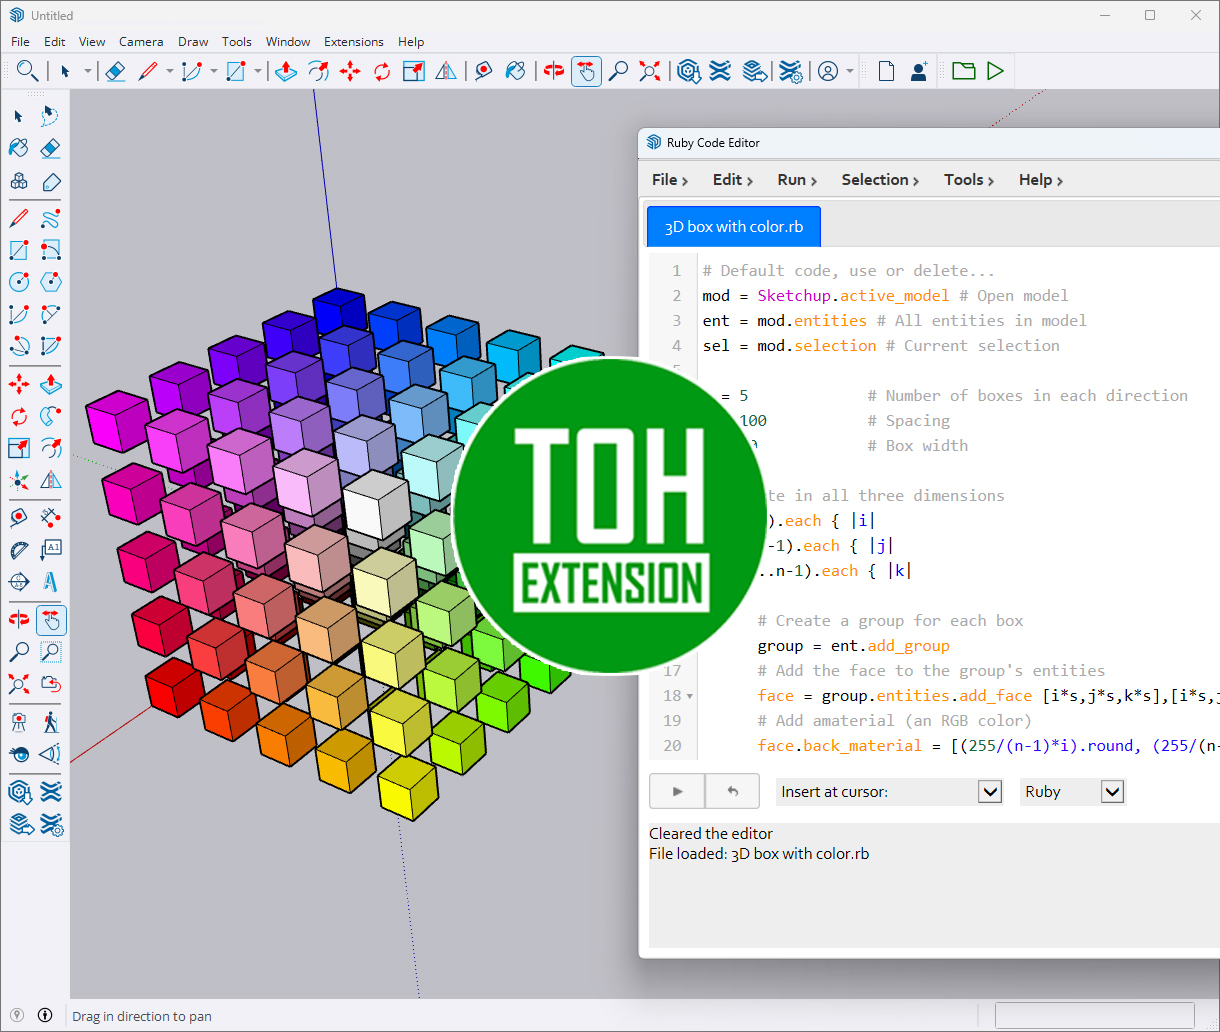Screen dimensions: 1220x1032
Task: Open Ruby Code Editor Edit menu
Action: click(x=733, y=180)
